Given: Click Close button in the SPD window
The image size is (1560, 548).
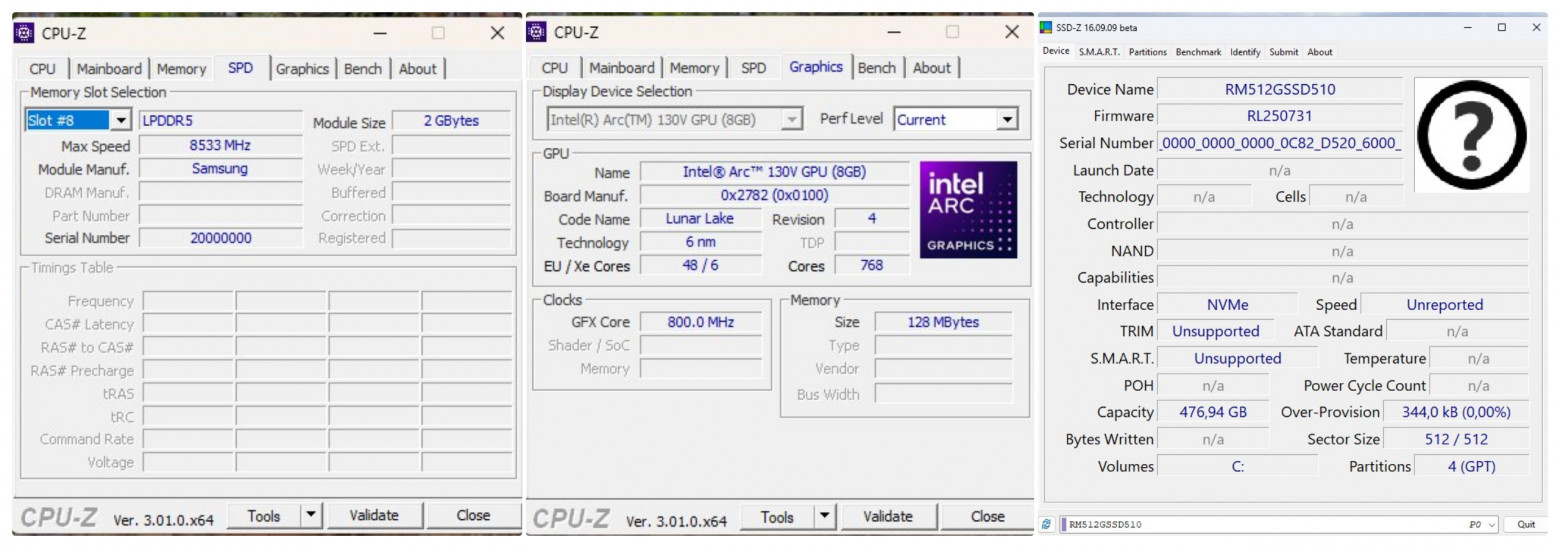Looking at the screenshot, I should tap(473, 516).
